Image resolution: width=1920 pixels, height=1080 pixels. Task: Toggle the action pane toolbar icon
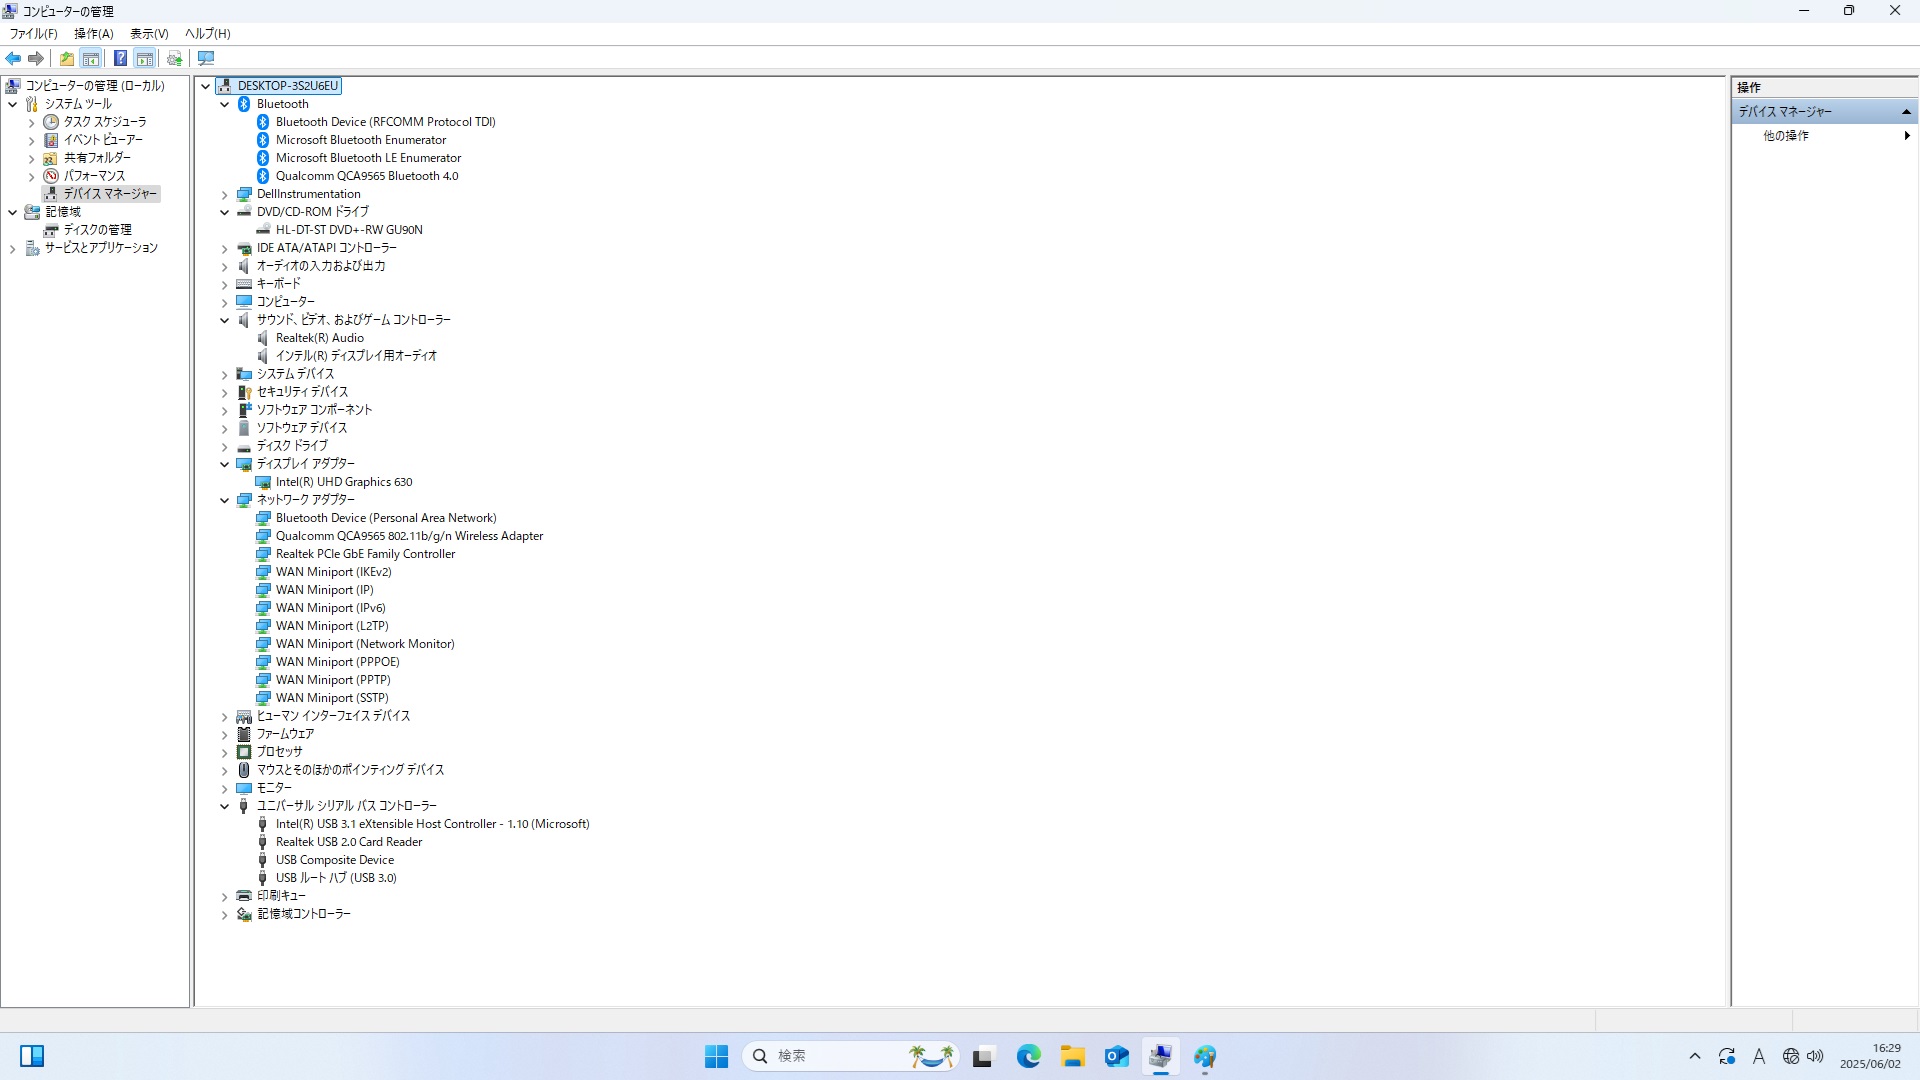point(145,58)
